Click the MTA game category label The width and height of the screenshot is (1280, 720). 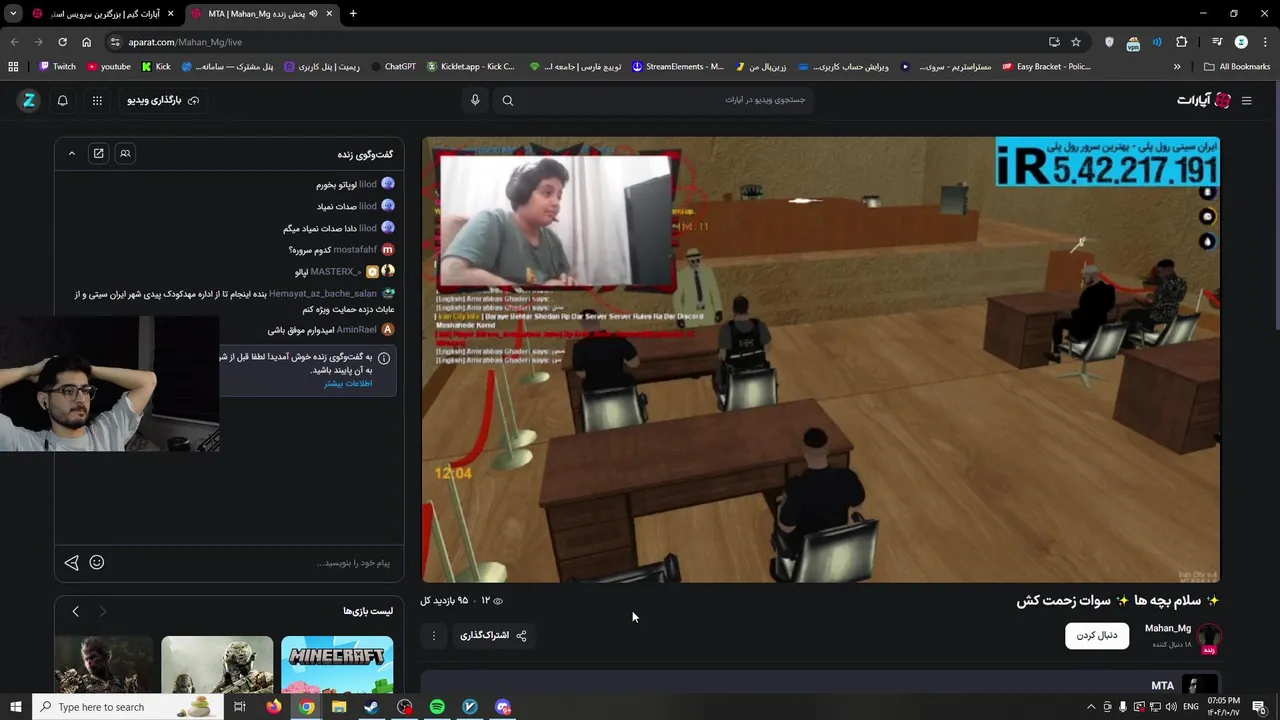tap(1162, 686)
